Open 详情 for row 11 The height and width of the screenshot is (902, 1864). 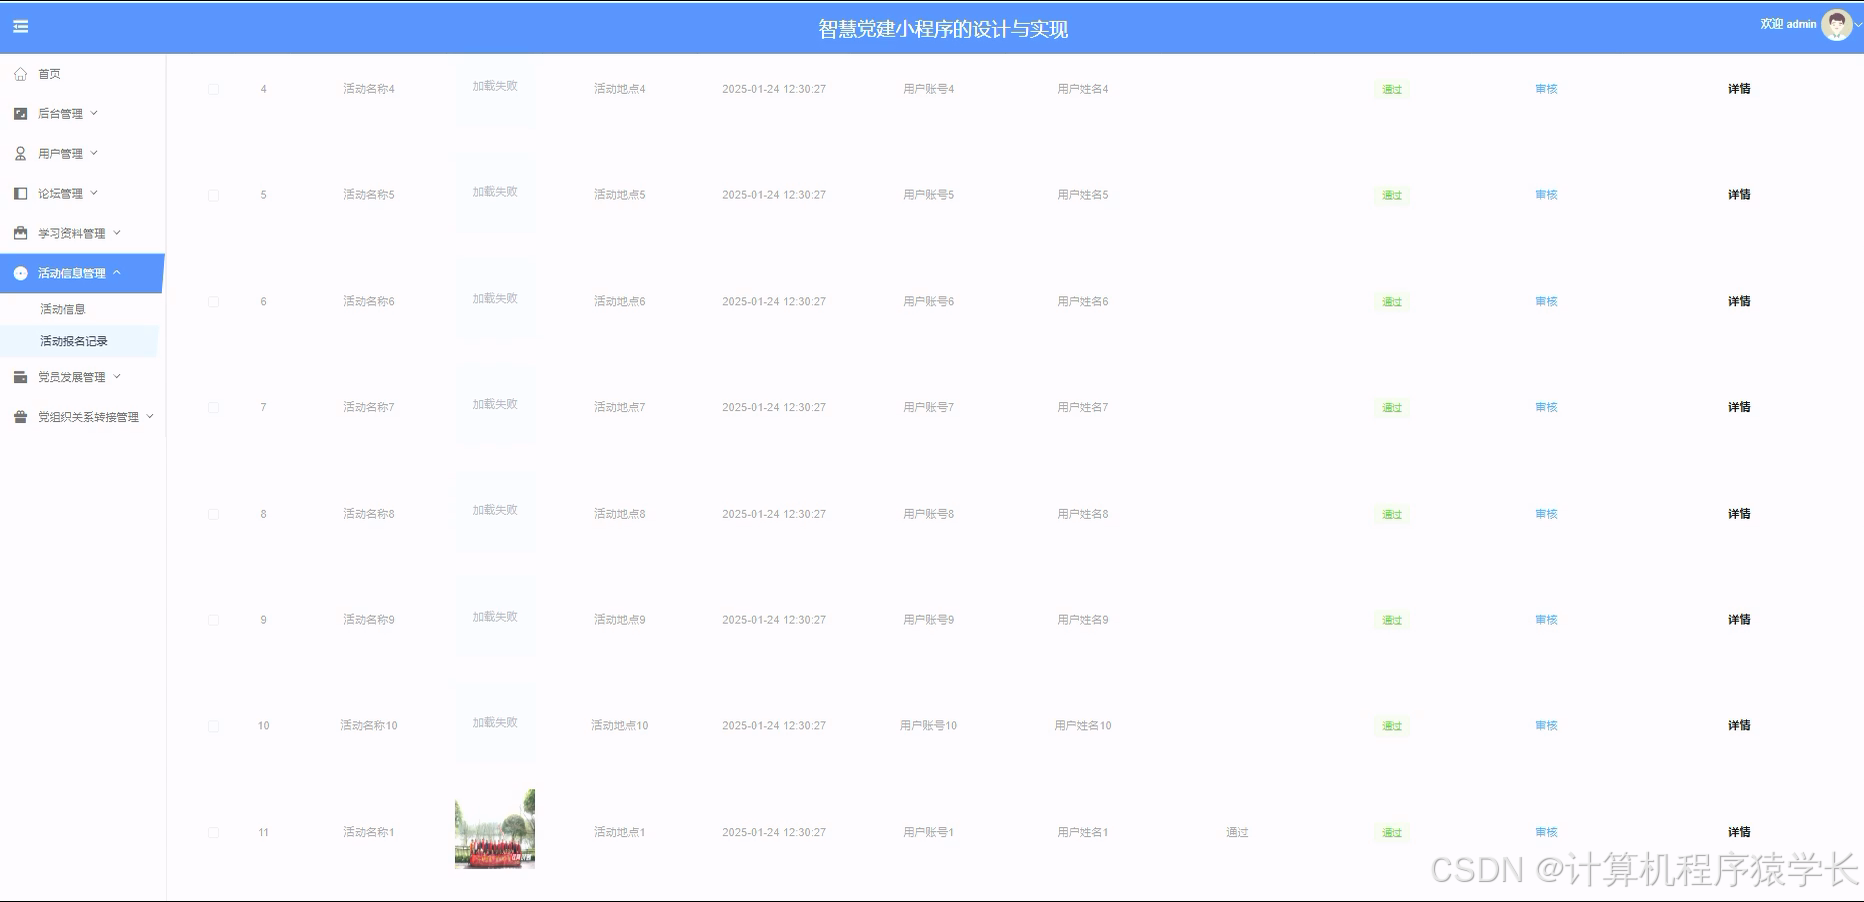tap(1739, 832)
